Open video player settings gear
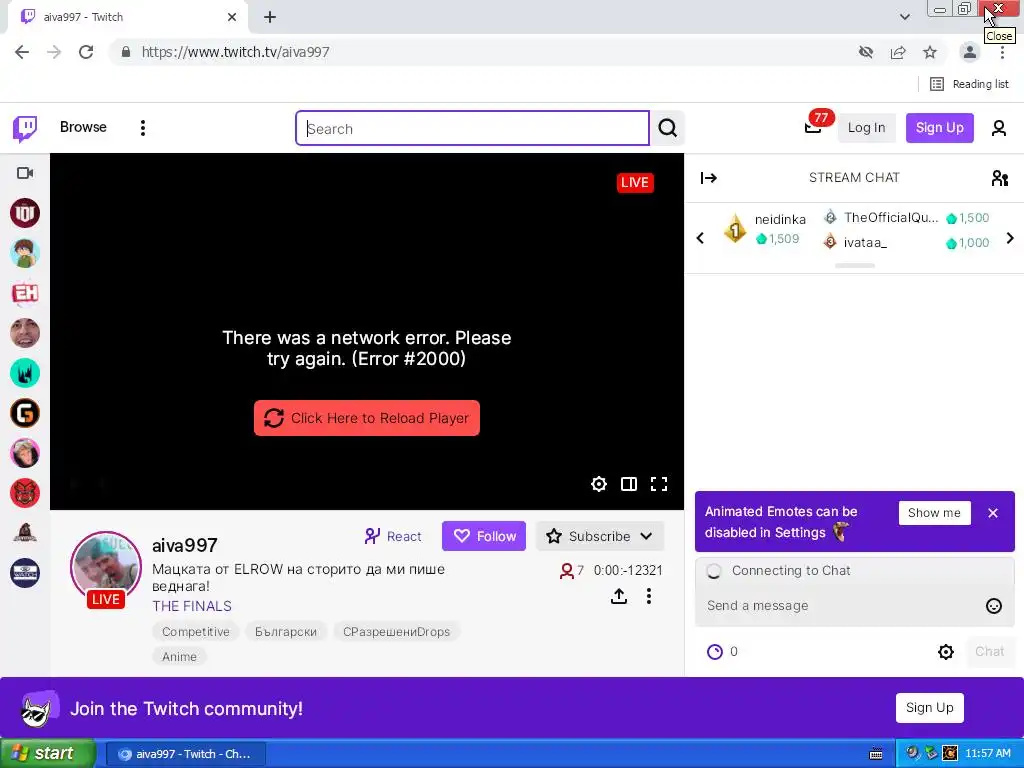1024x768 pixels. pyautogui.click(x=599, y=484)
